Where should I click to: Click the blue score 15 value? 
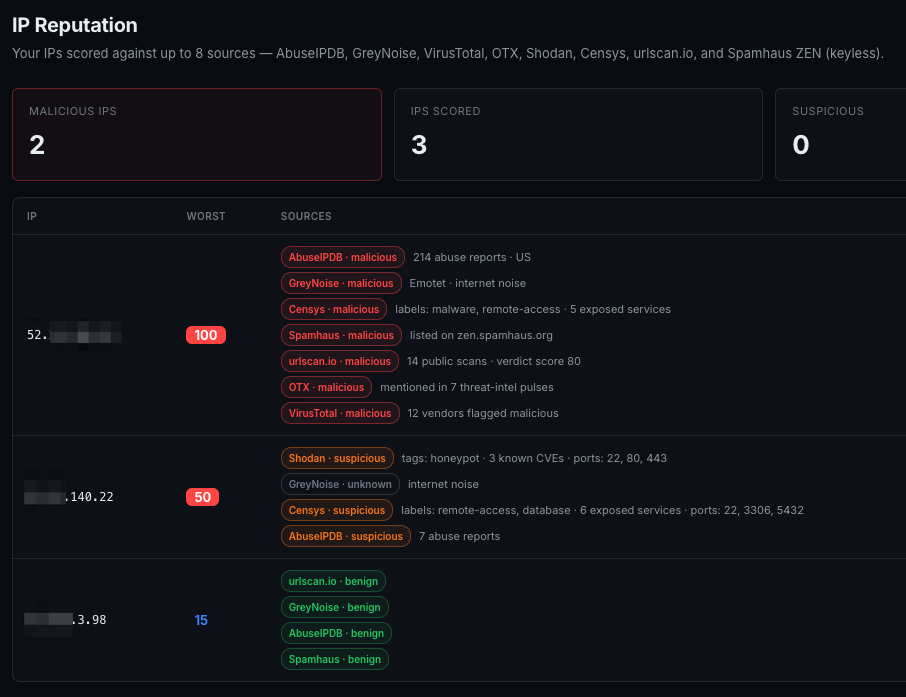click(x=201, y=620)
